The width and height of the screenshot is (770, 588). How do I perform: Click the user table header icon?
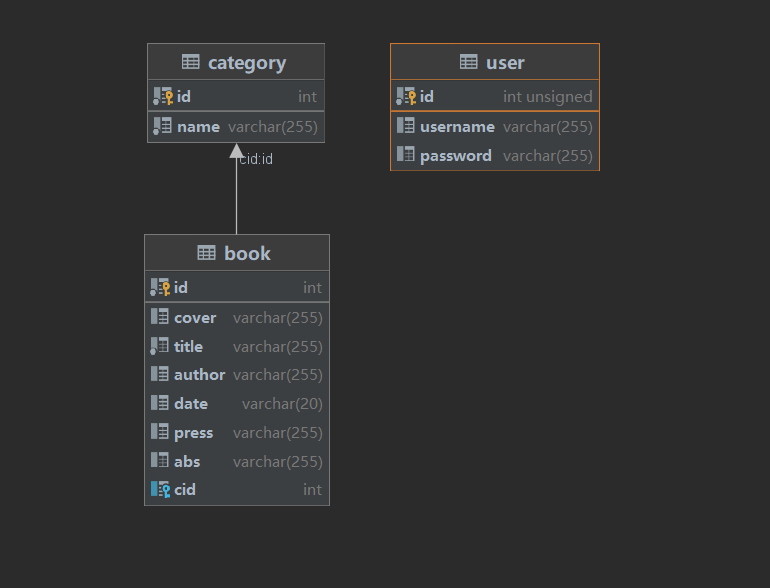469,62
